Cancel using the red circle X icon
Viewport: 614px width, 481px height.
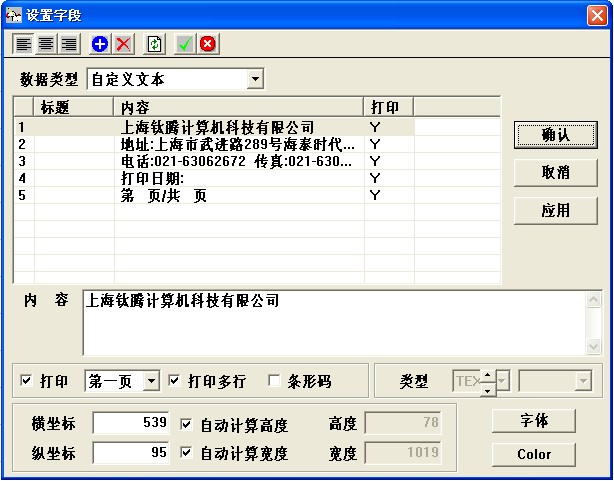pyautogui.click(x=208, y=44)
